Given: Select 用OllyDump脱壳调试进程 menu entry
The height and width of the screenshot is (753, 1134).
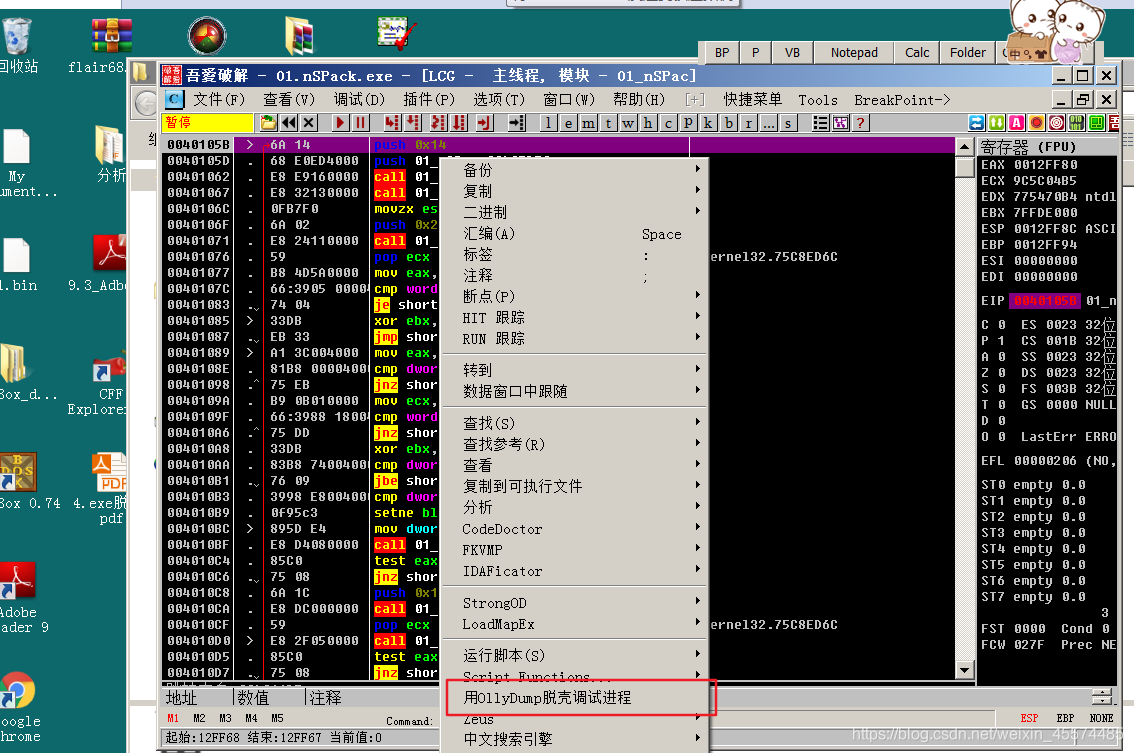Looking at the screenshot, I should (574, 697).
